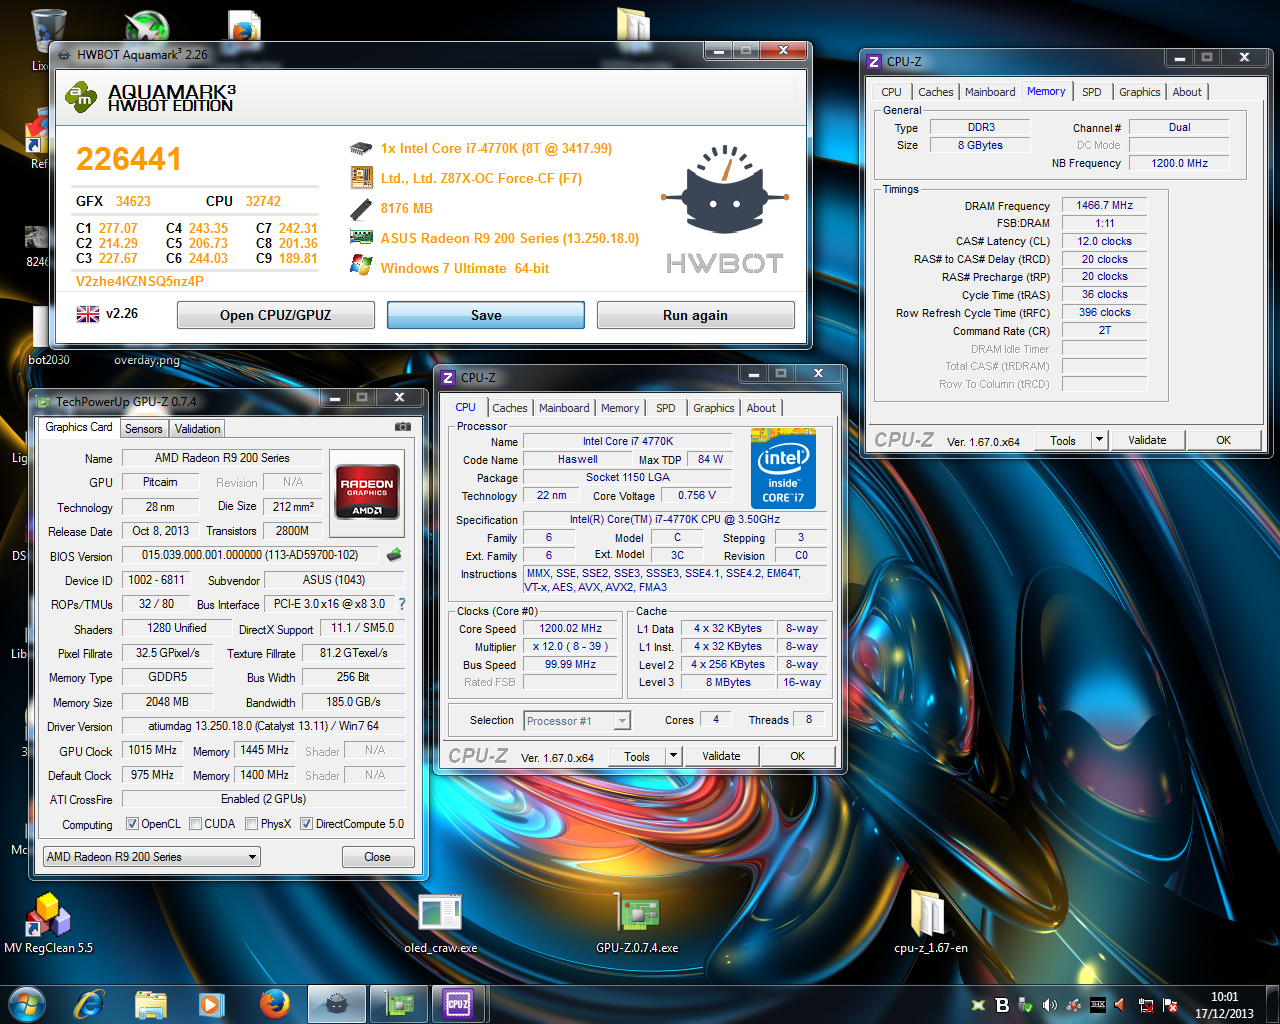Click the processor icon beside Intel Core i7-4770K
1280x1024 pixels.
(361, 148)
